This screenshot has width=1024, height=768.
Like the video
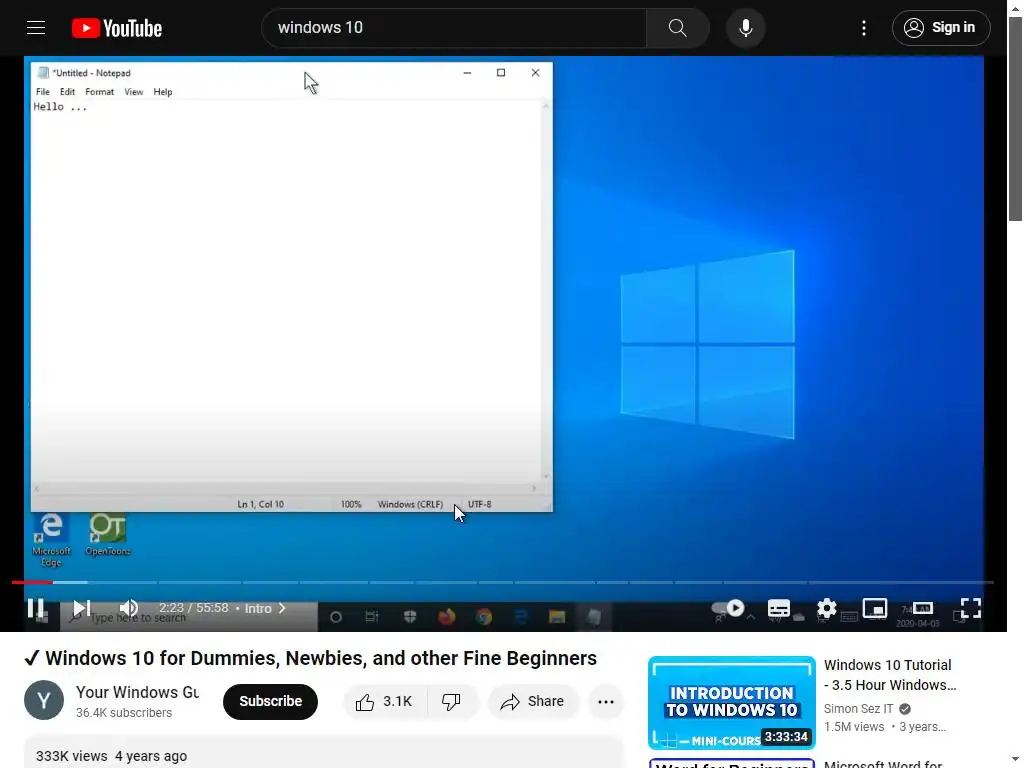385,701
